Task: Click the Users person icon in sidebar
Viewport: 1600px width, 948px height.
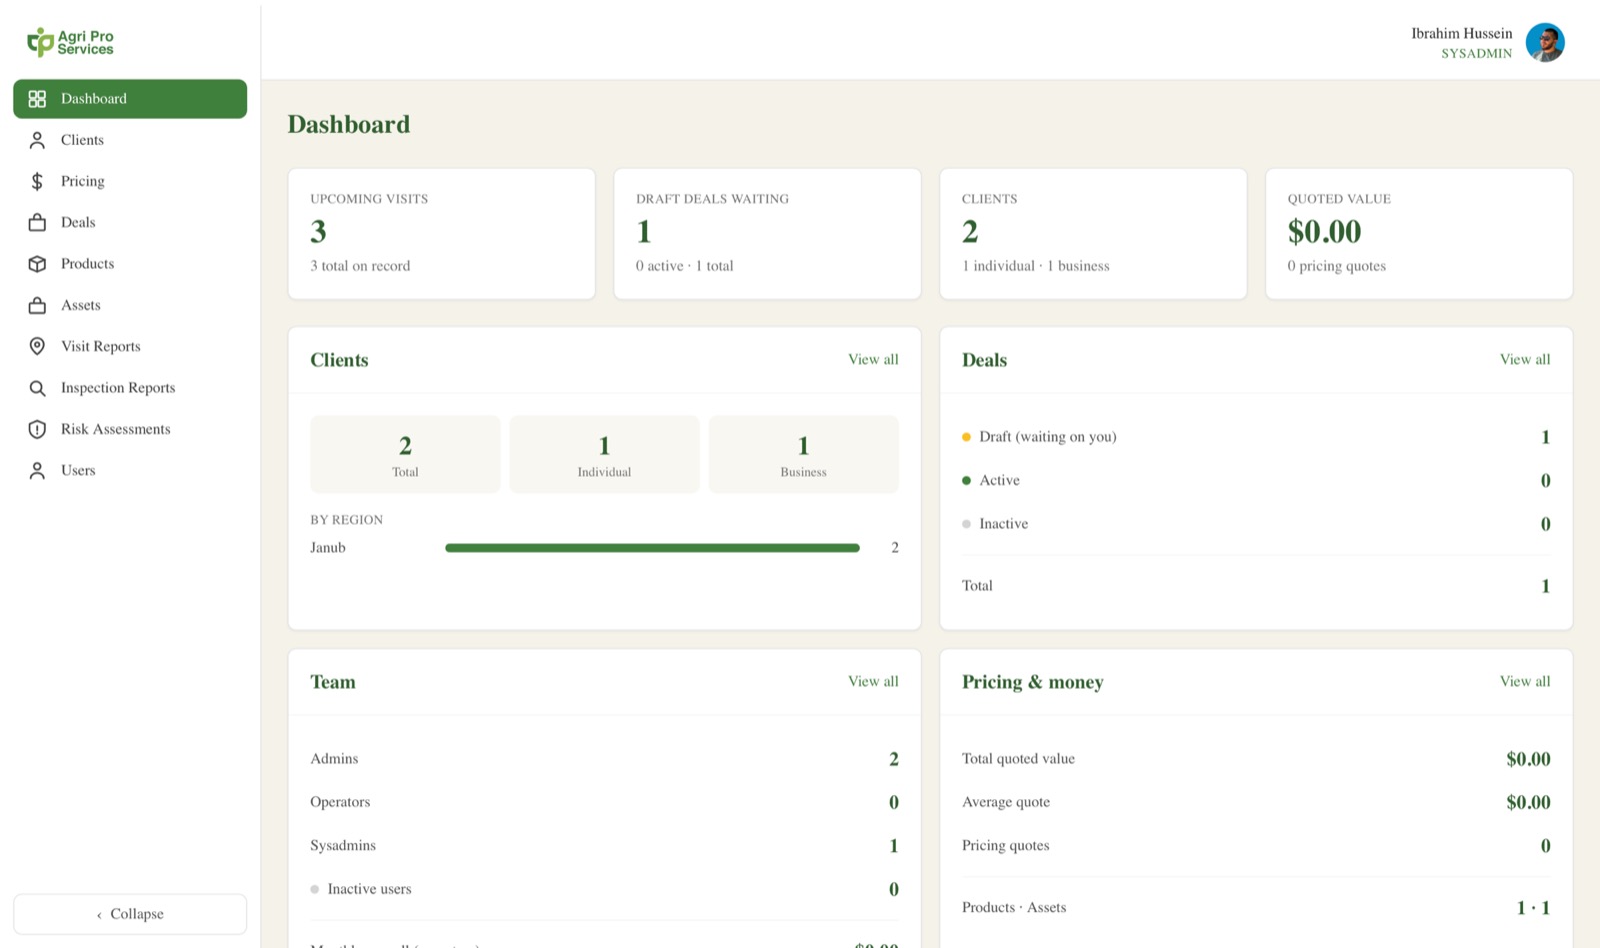Action: 37,470
